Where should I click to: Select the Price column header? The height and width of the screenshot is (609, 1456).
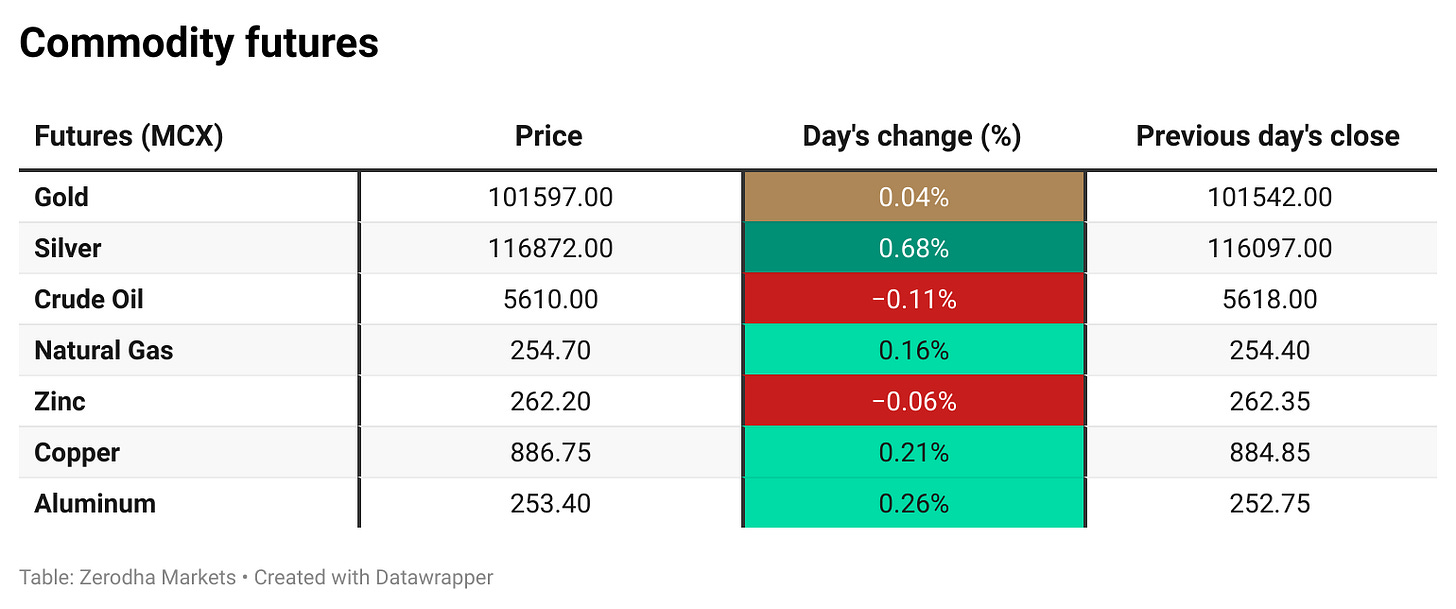point(549,136)
